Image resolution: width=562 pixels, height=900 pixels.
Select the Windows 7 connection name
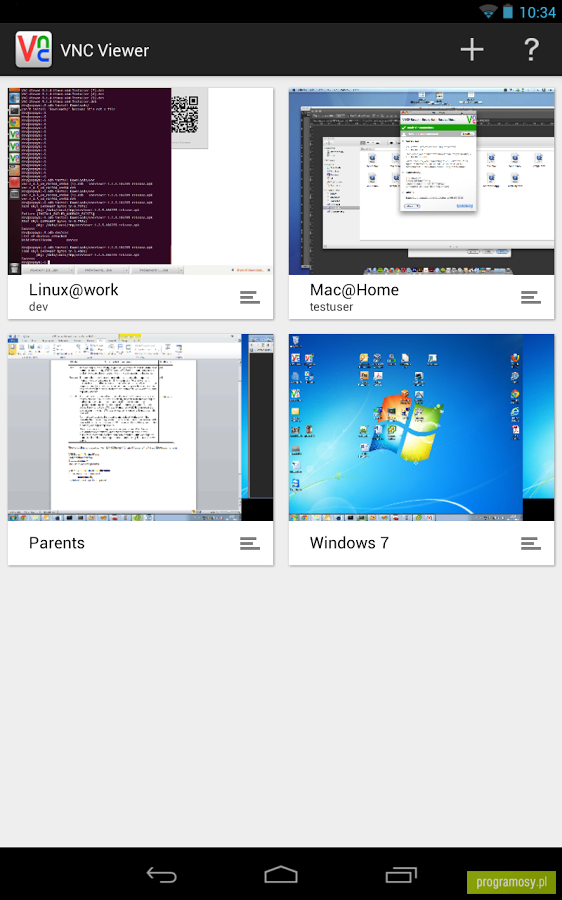click(349, 543)
